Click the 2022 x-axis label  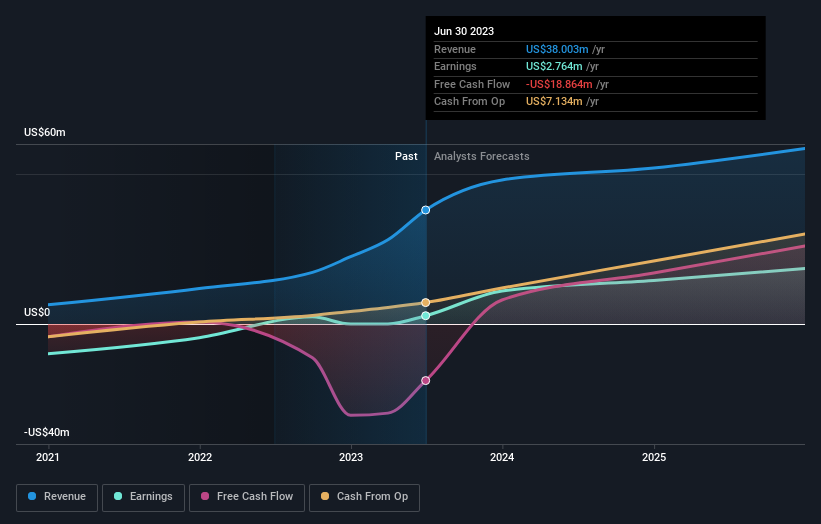[x=200, y=458]
